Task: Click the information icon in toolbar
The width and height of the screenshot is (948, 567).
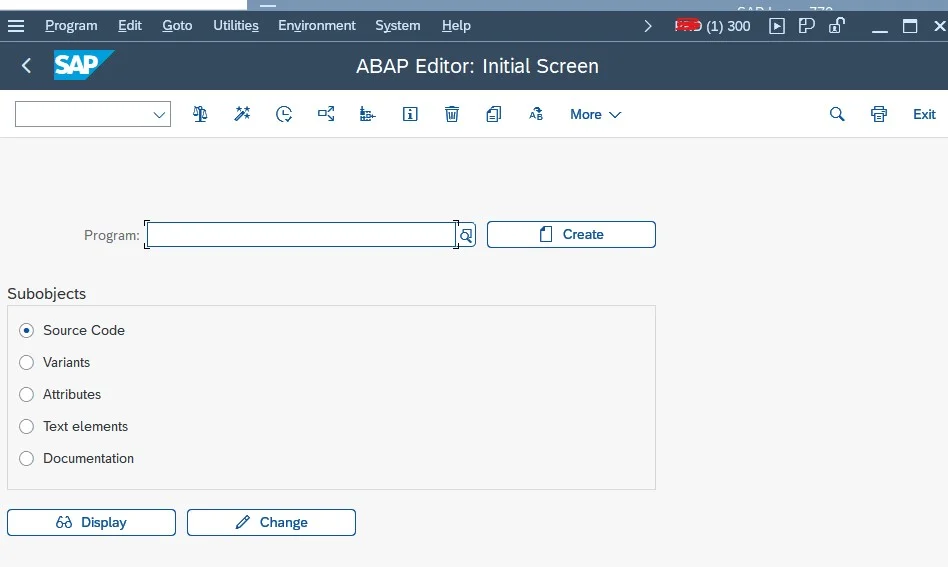Action: pos(410,114)
